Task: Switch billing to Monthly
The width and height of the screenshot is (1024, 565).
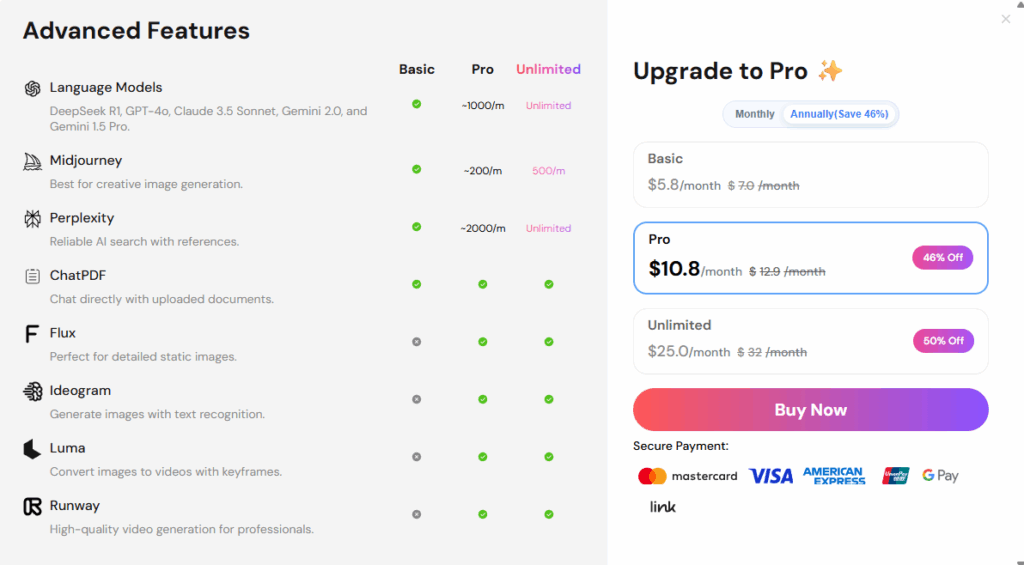Action: tap(754, 114)
